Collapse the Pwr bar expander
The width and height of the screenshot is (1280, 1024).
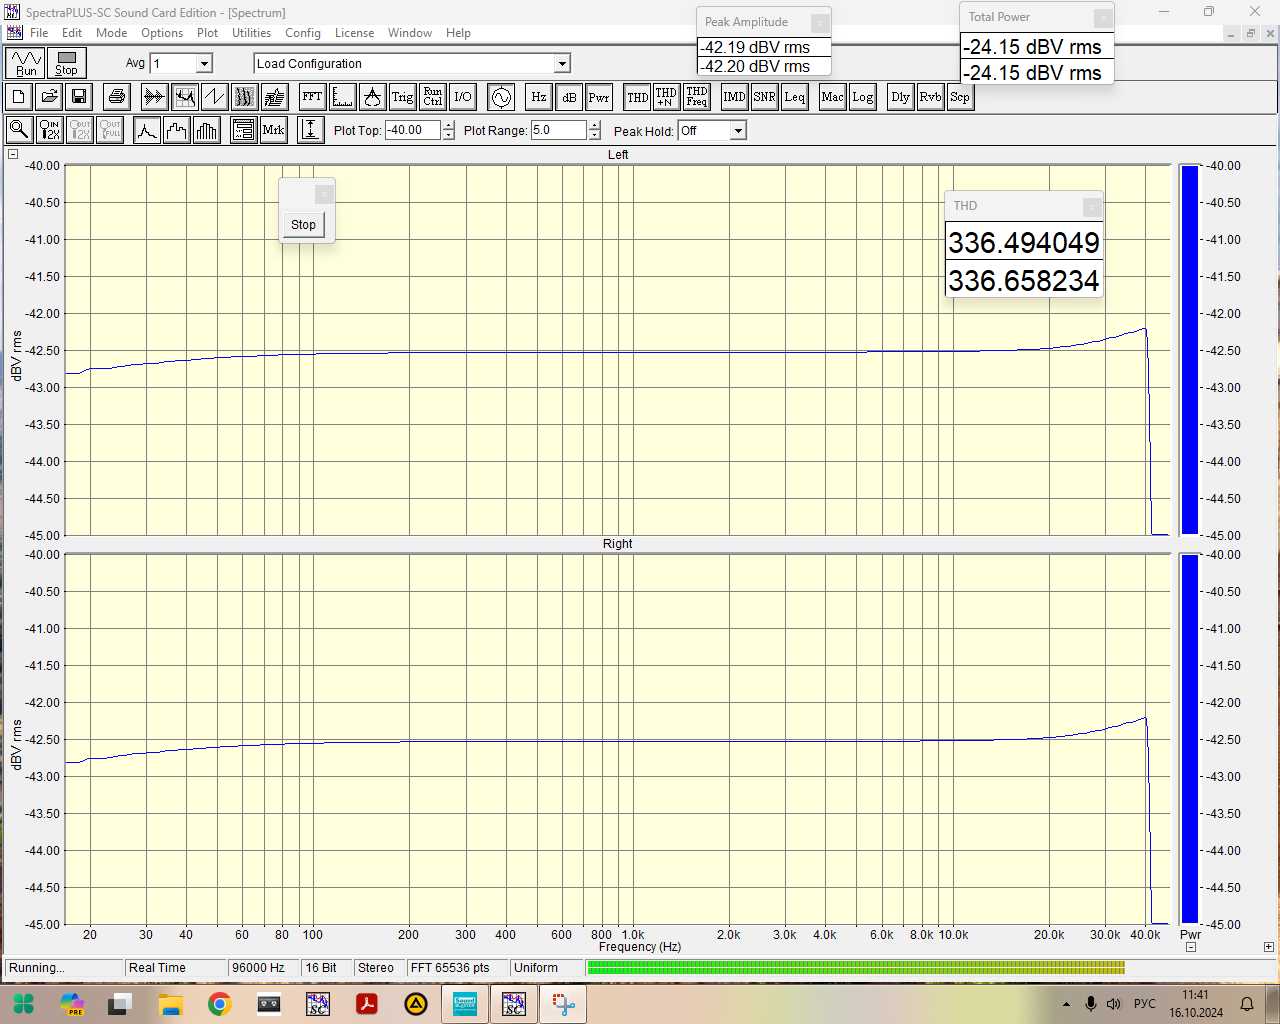(x=1191, y=947)
